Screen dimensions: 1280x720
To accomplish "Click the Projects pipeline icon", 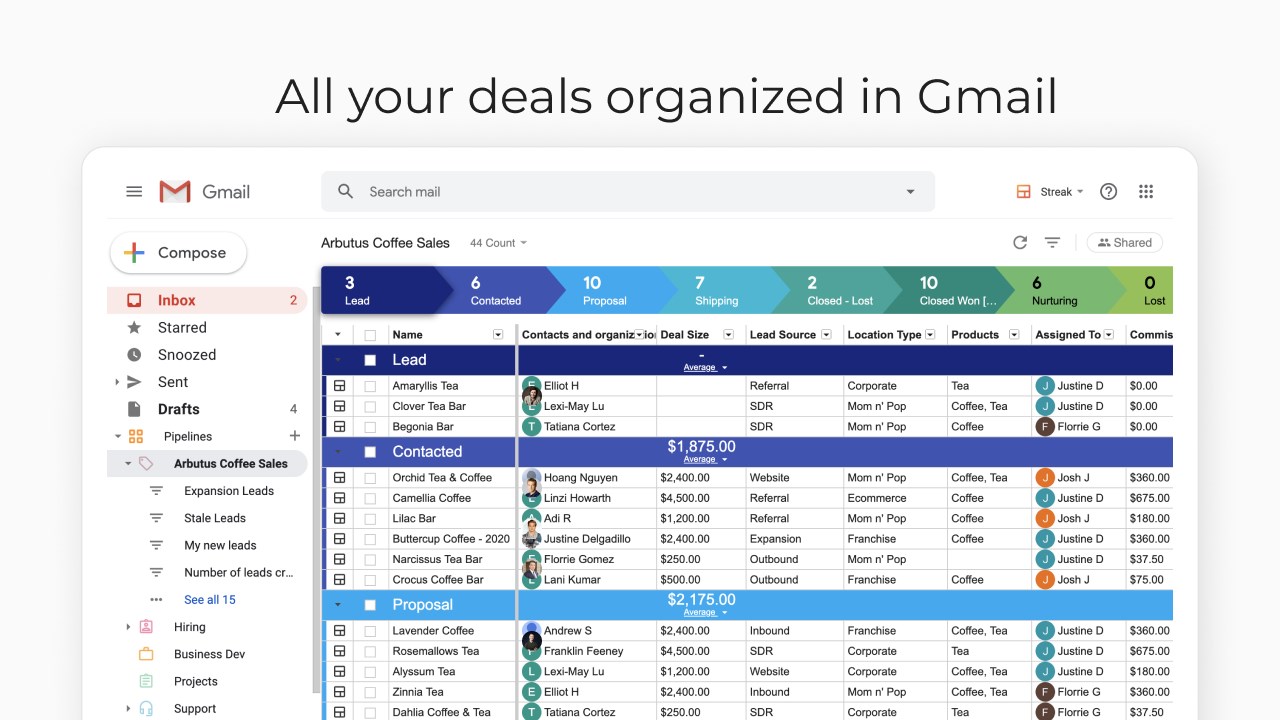I will (x=146, y=681).
